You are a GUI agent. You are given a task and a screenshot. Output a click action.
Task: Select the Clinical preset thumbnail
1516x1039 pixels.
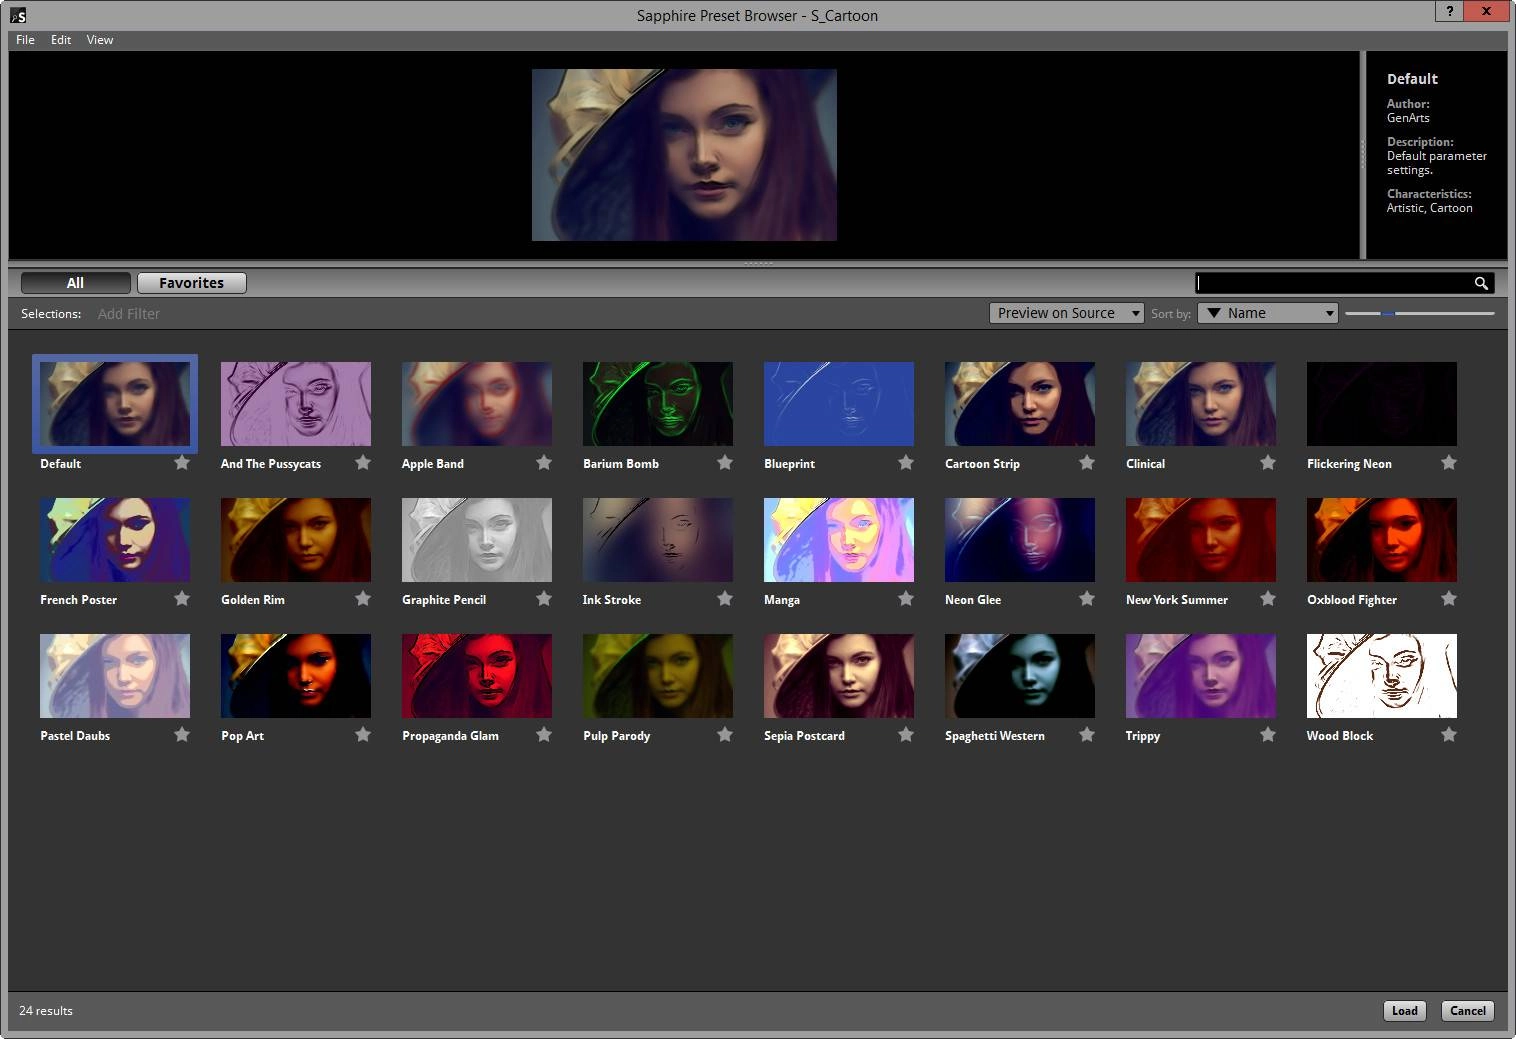1201,404
